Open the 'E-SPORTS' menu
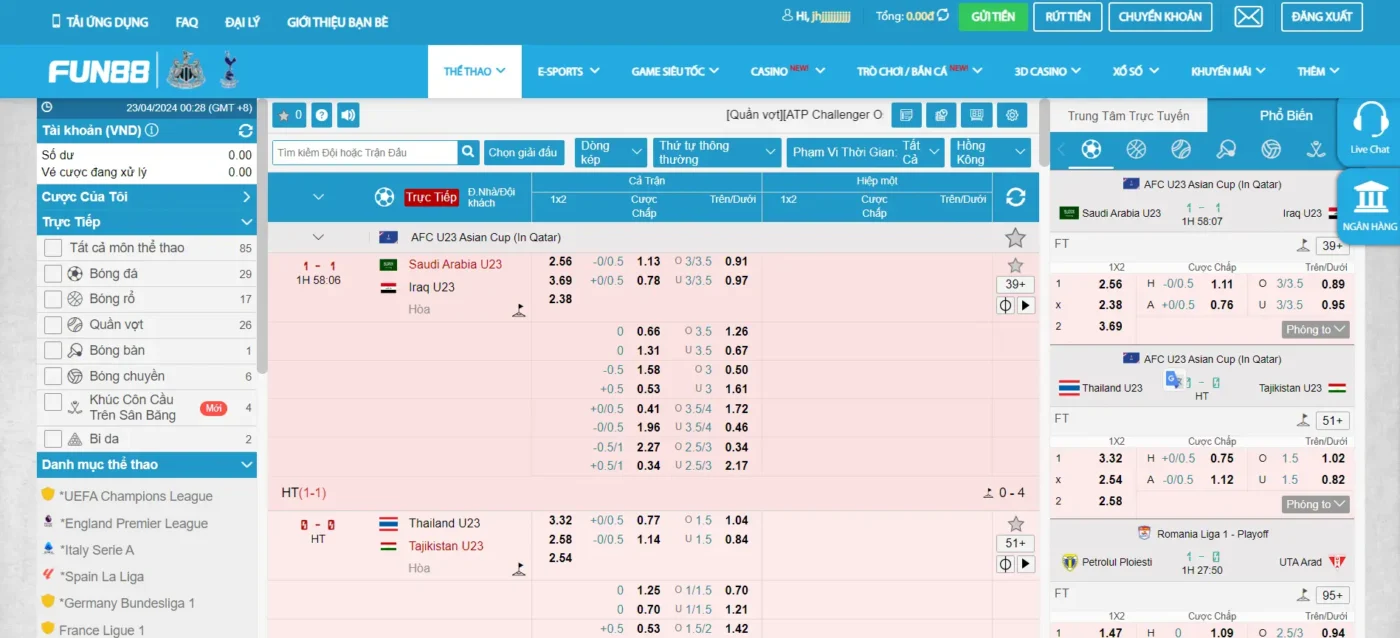1400x638 pixels. (568, 71)
